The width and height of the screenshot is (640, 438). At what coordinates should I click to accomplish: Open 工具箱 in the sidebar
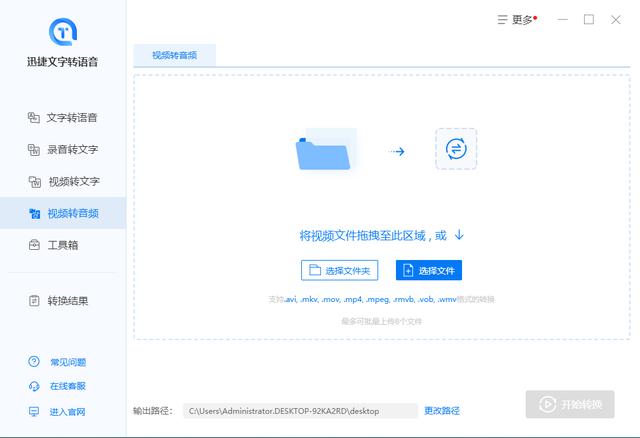(x=63, y=245)
